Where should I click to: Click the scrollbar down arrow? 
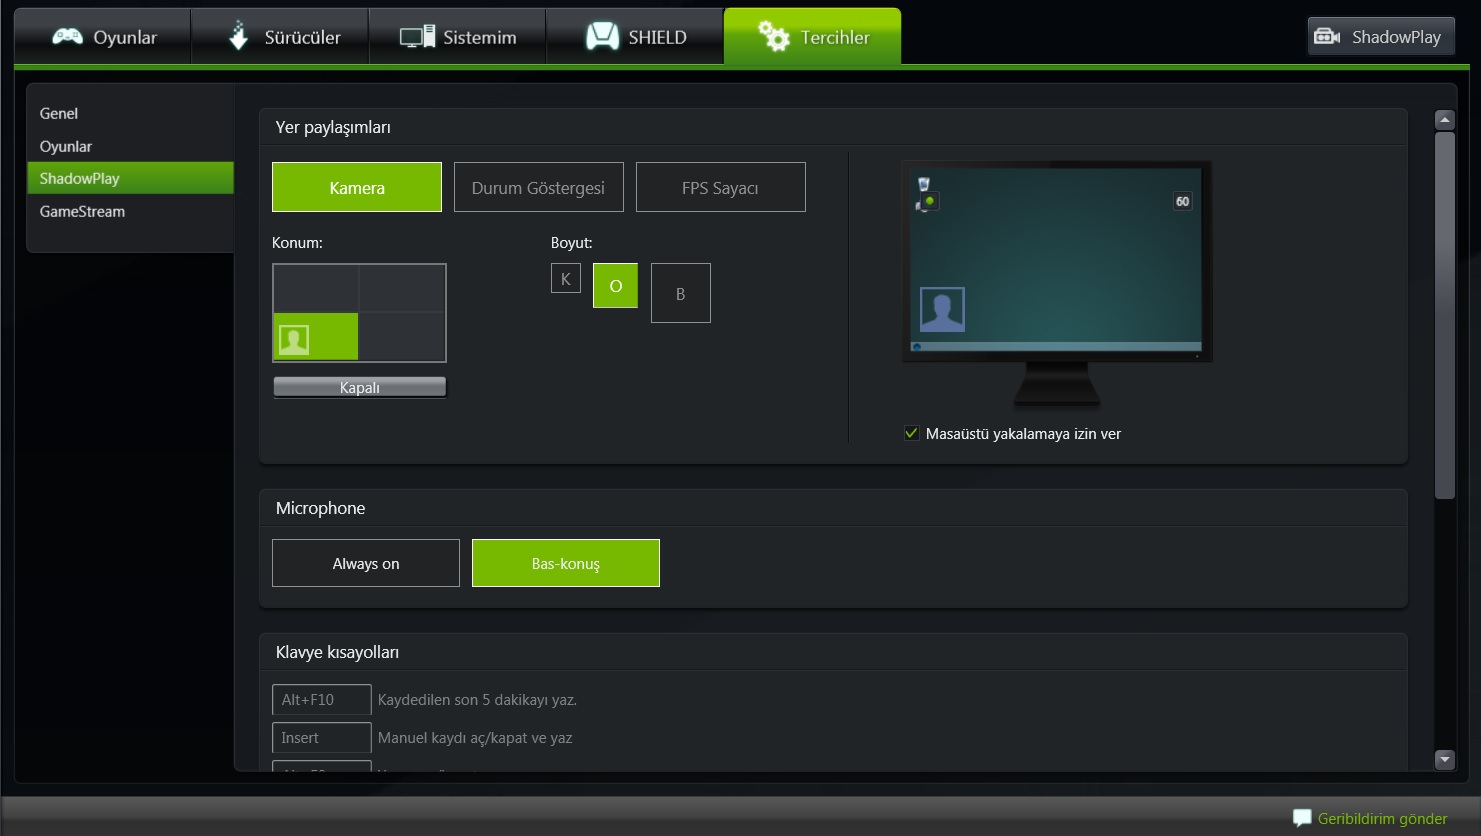pos(1444,759)
